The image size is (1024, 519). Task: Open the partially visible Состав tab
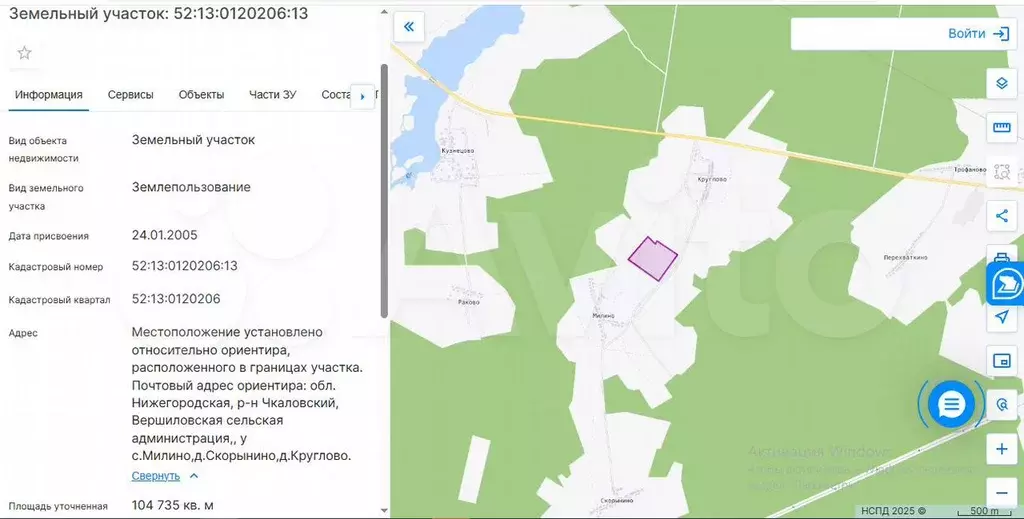pos(335,95)
